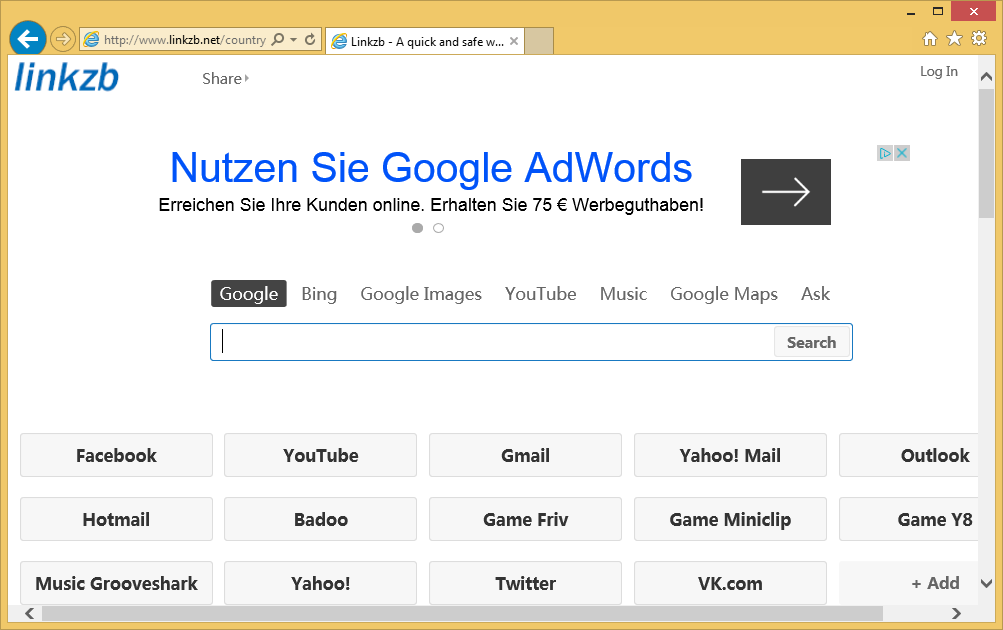This screenshot has height=630, width=1003.
Task: Open Favorites using the star icon
Action: point(954,39)
